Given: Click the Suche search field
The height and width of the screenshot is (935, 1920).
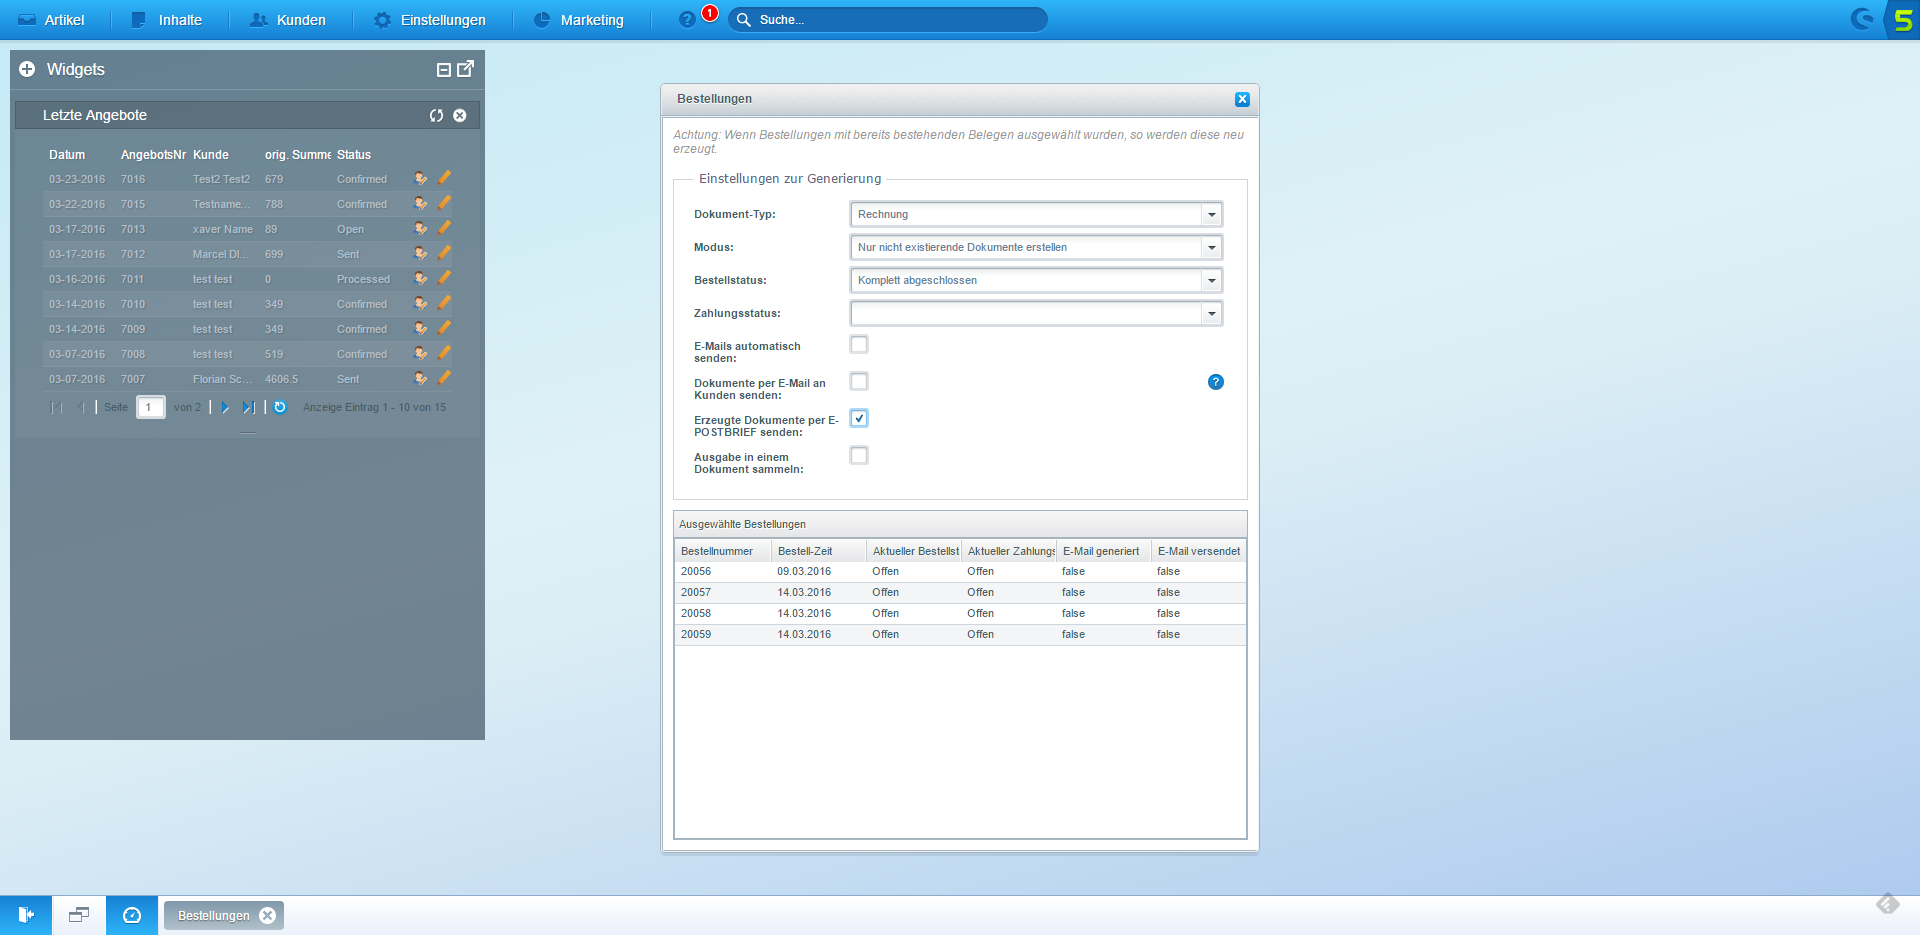Looking at the screenshot, I should coord(888,20).
